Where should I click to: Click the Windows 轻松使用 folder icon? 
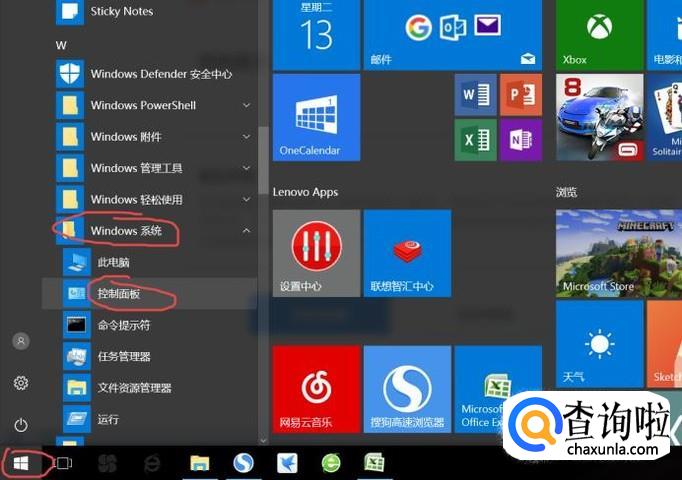point(70,199)
